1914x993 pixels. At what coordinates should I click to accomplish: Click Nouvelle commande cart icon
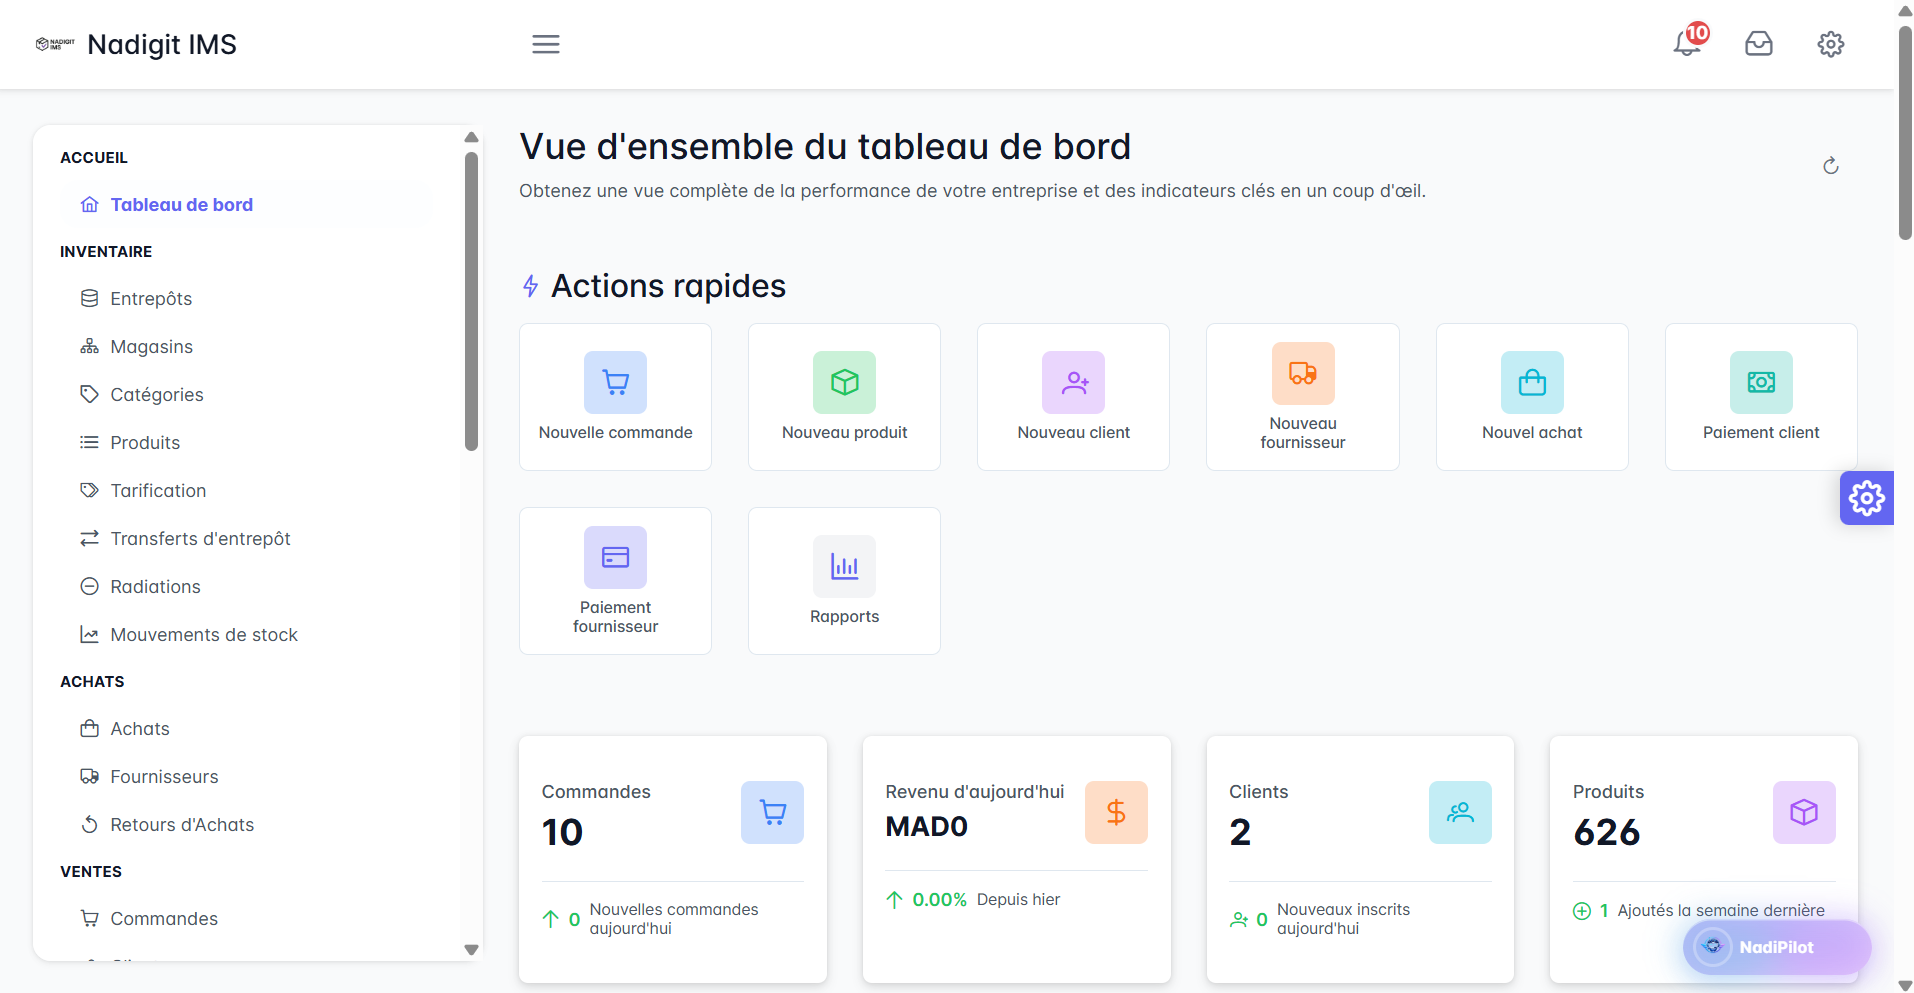coord(616,382)
